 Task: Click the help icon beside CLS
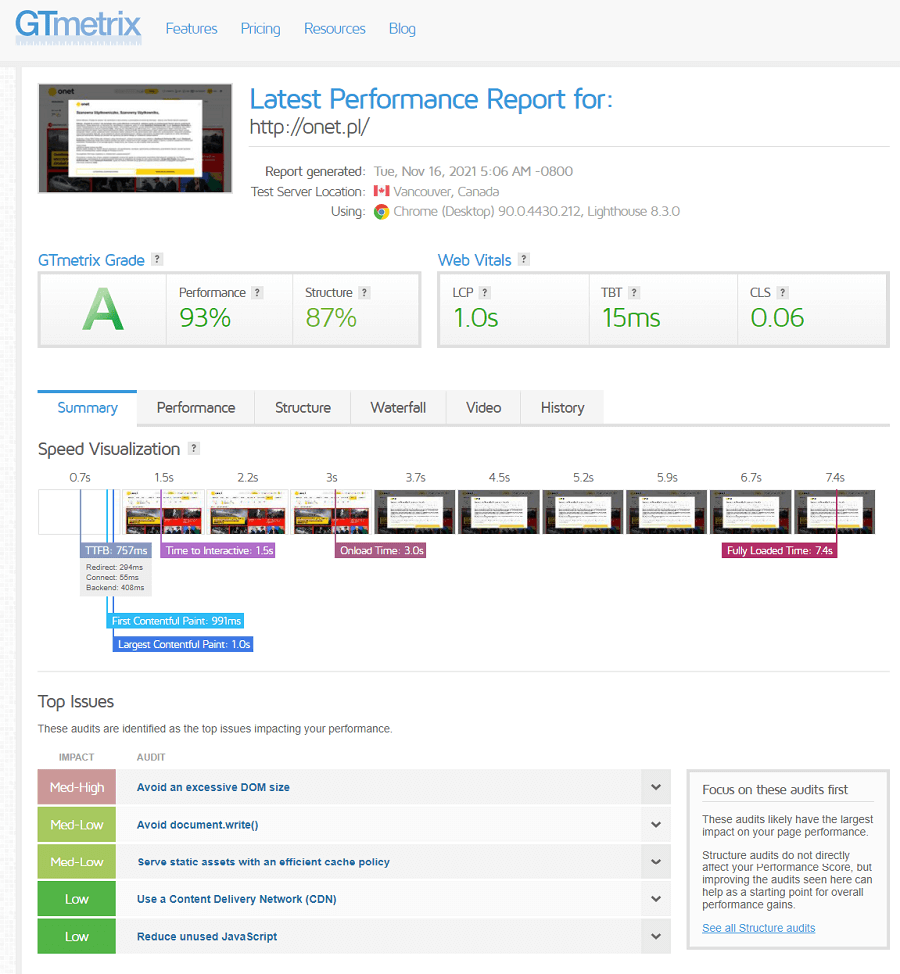[x=783, y=293]
